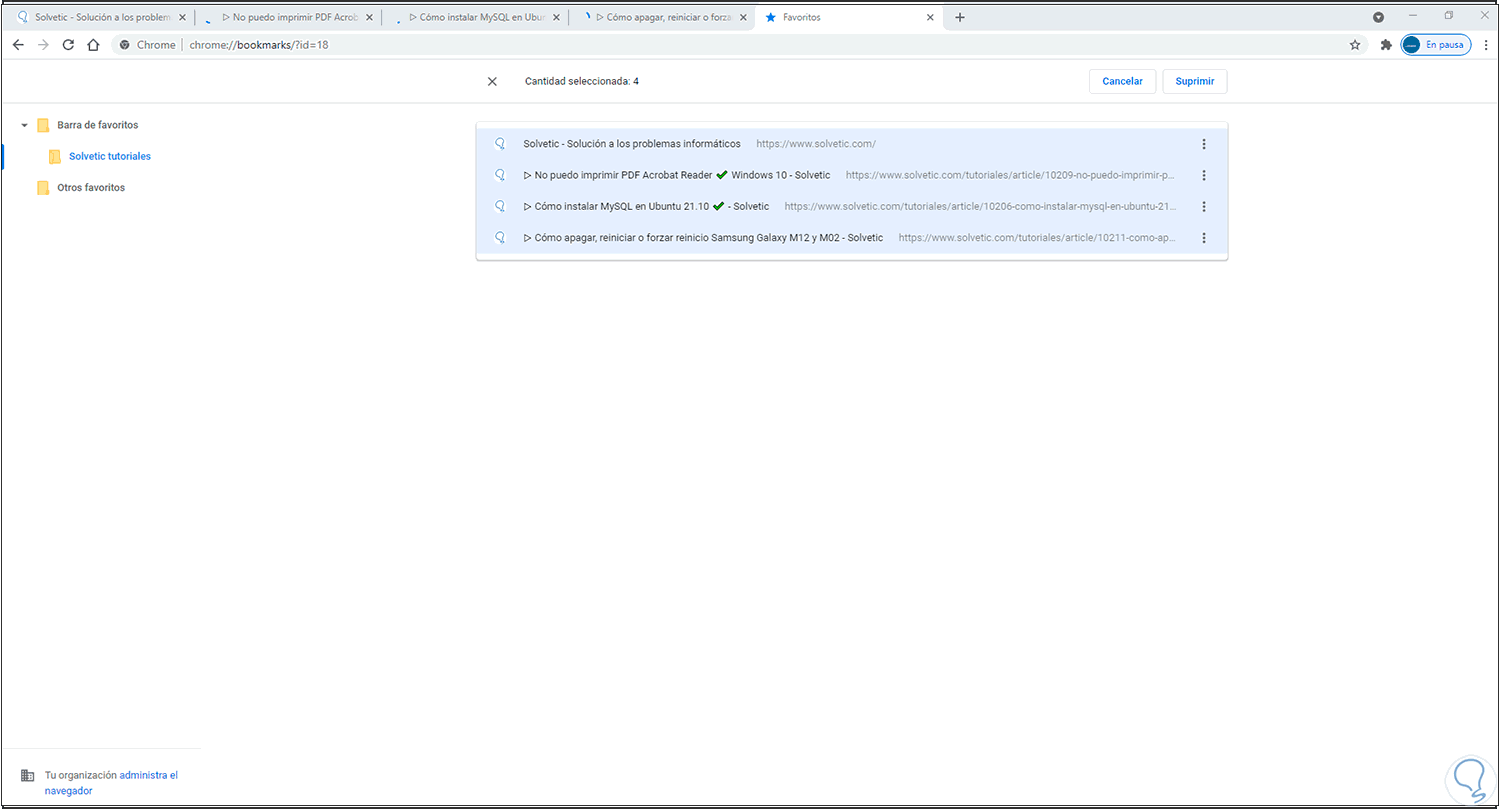Viewport: 1500px width, 809px height.
Task: Click favicon of the MySQL Ubuntu bookmark
Action: (x=500, y=206)
